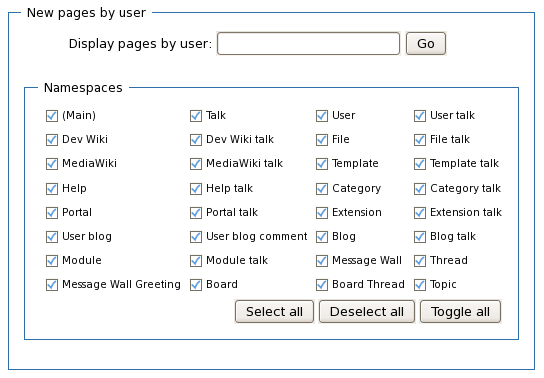Screen dimensions: 544x378
Task: Toggle the Extension talk checkbox
Action: coord(420,213)
